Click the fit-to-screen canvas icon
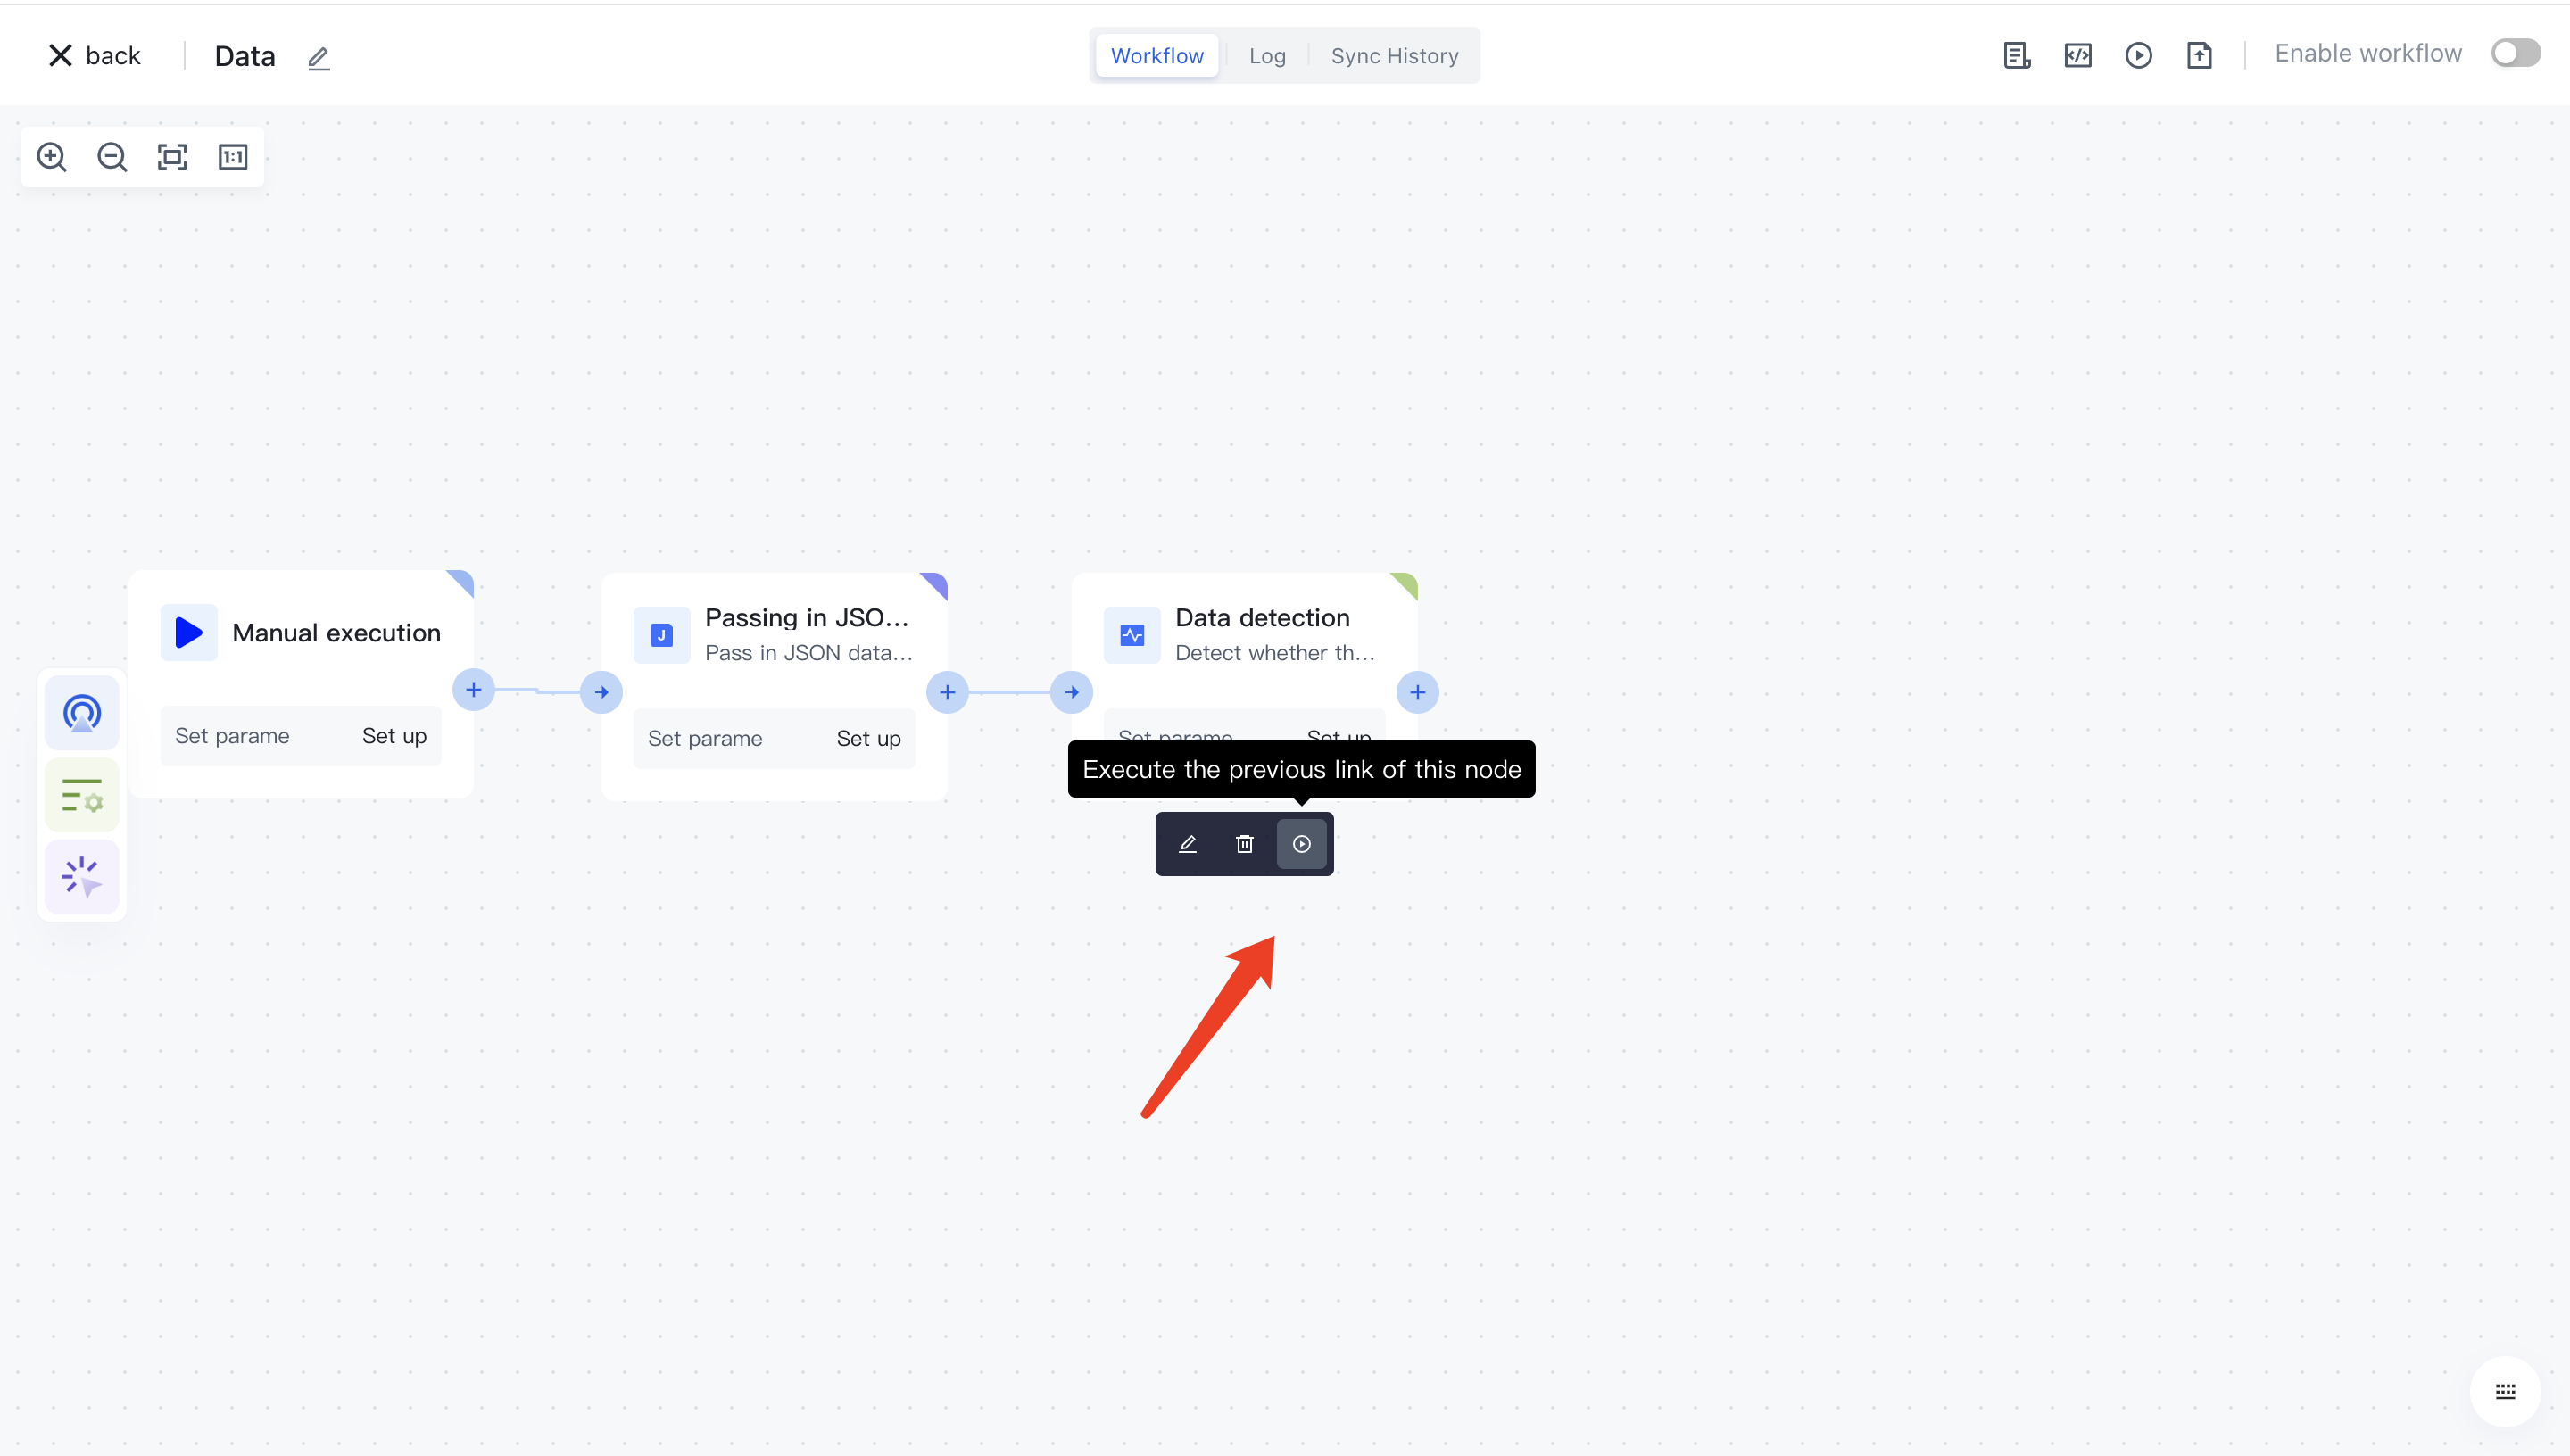The width and height of the screenshot is (2570, 1456). [x=172, y=157]
